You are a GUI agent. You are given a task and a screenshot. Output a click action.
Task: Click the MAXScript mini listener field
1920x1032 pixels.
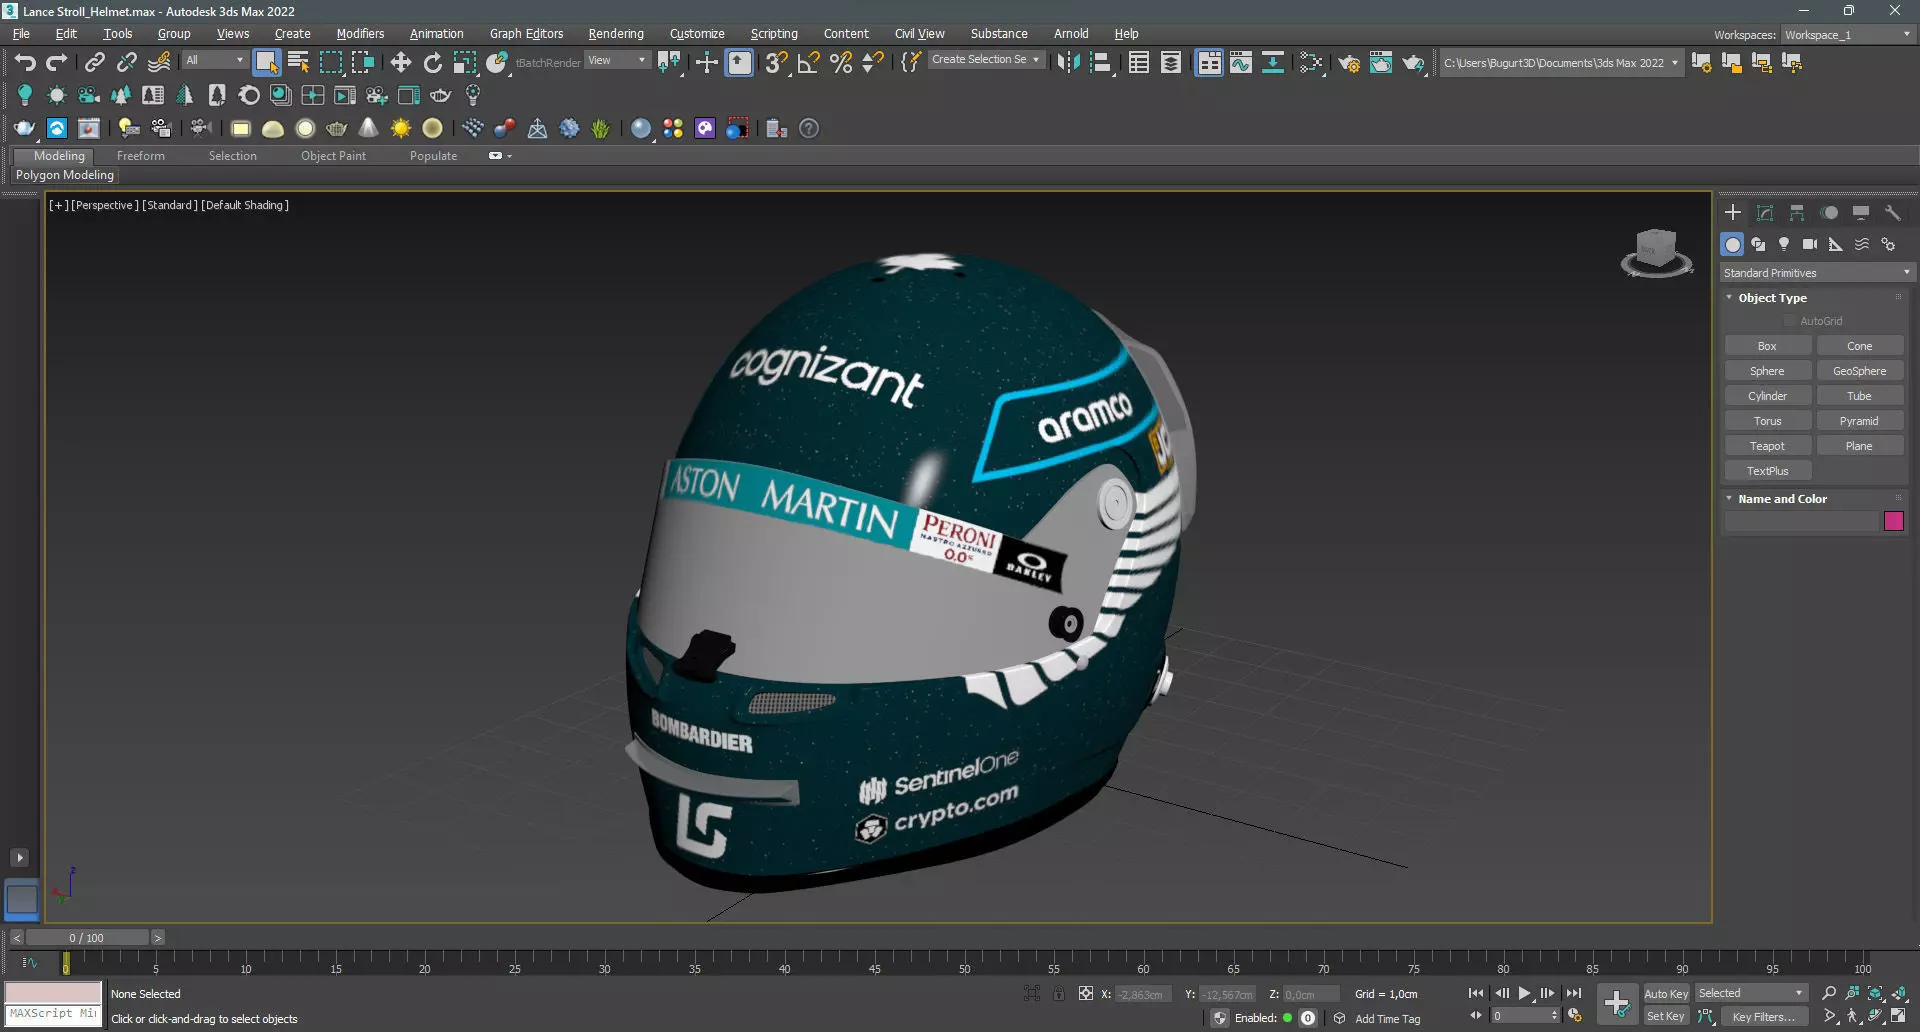[x=53, y=1014]
